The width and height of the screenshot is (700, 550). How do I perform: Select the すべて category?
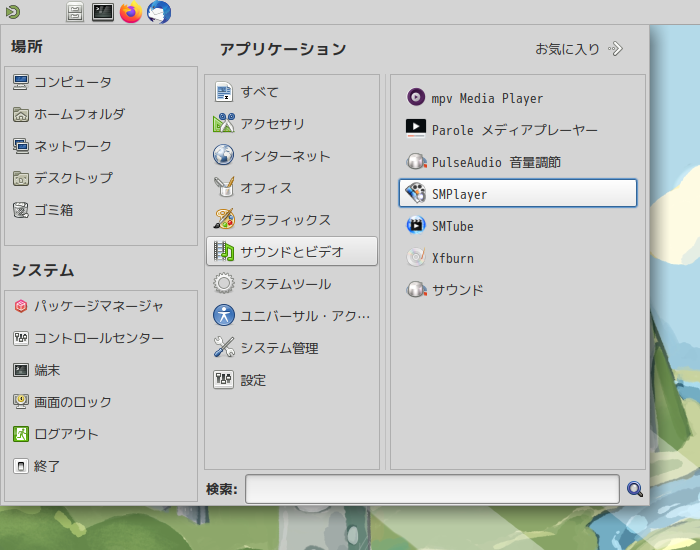pyautogui.click(x=292, y=92)
